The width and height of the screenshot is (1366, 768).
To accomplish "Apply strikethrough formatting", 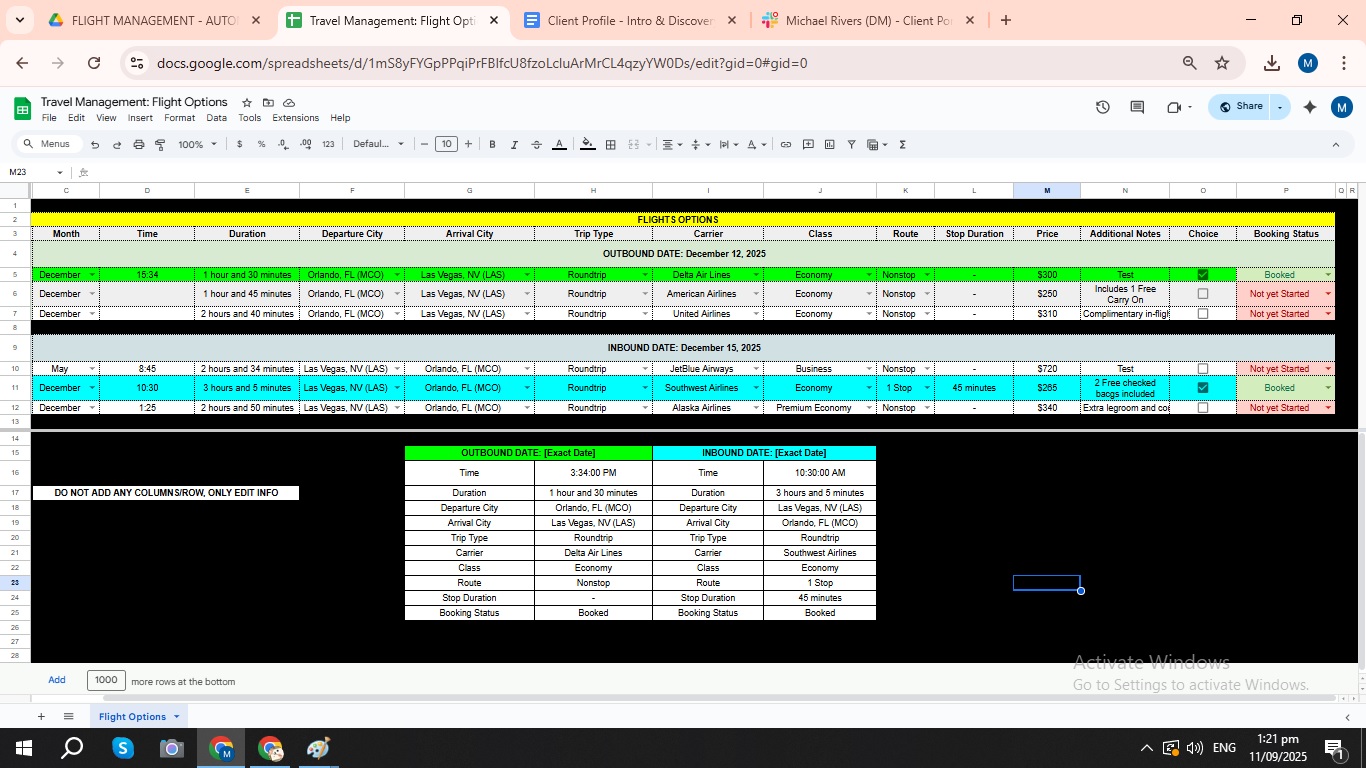I will click(537, 145).
